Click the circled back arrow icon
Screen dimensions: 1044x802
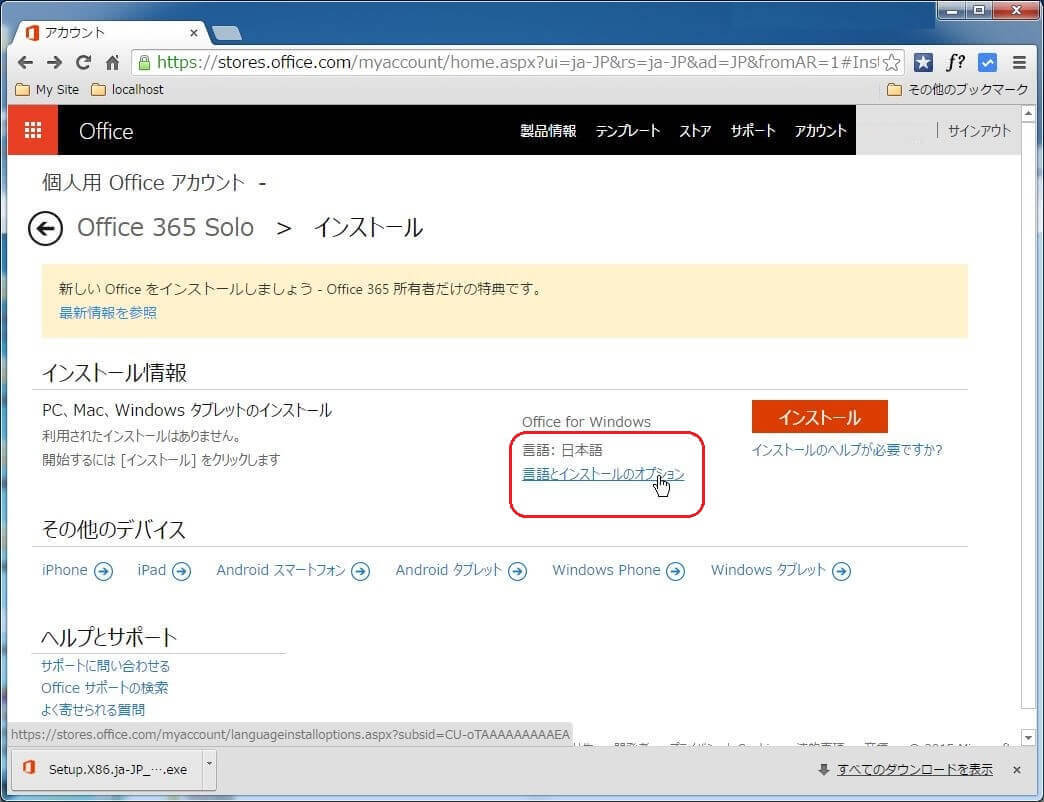pos(45,229)
